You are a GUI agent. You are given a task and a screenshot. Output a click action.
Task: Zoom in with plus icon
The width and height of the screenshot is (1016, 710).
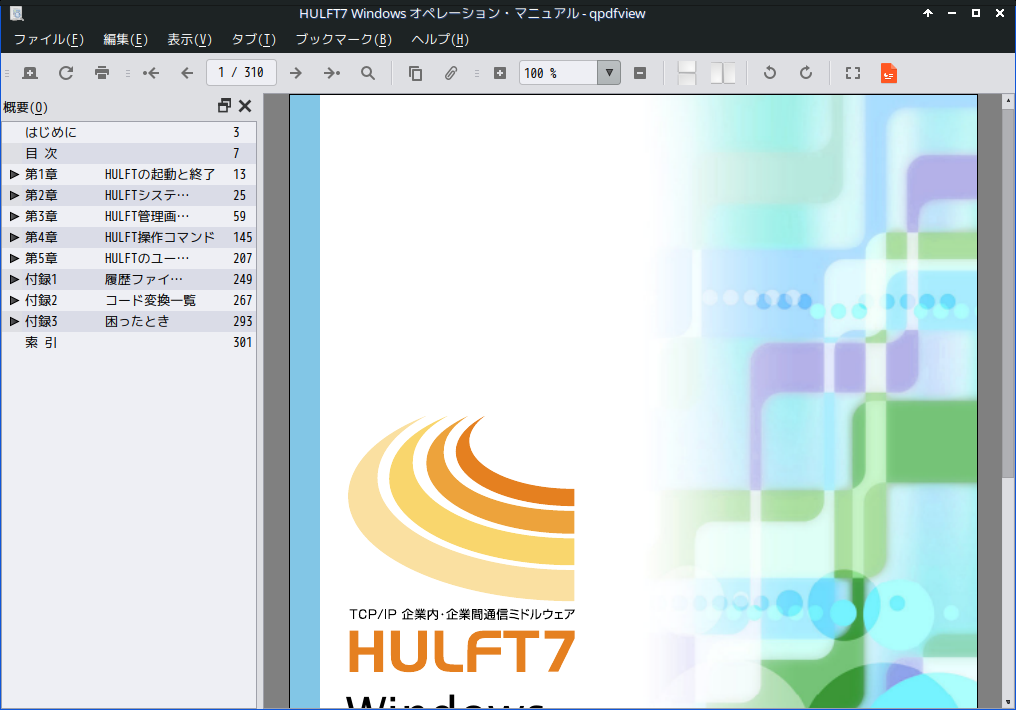coord(500,73)
